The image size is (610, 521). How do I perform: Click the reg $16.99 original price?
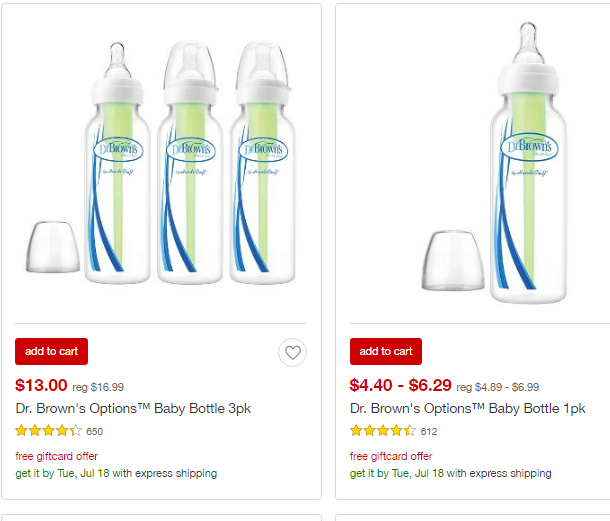98,386
